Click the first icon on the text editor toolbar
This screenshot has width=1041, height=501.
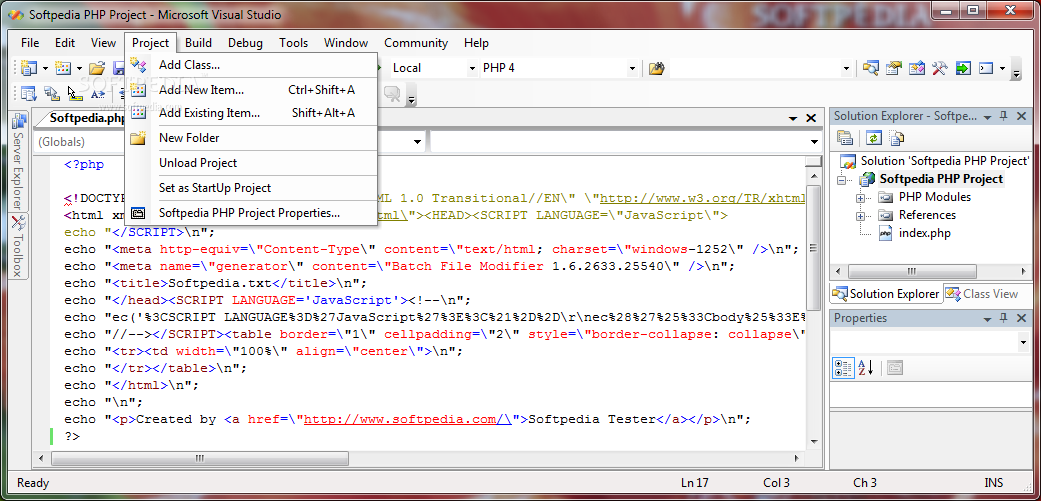click(x=29, y=94)
